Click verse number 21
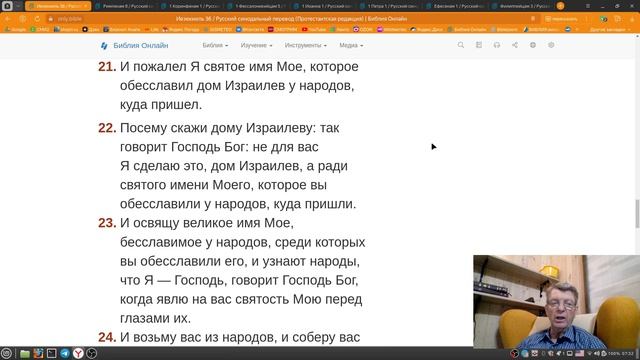This screenshot has height=360, width=640. 107,67
